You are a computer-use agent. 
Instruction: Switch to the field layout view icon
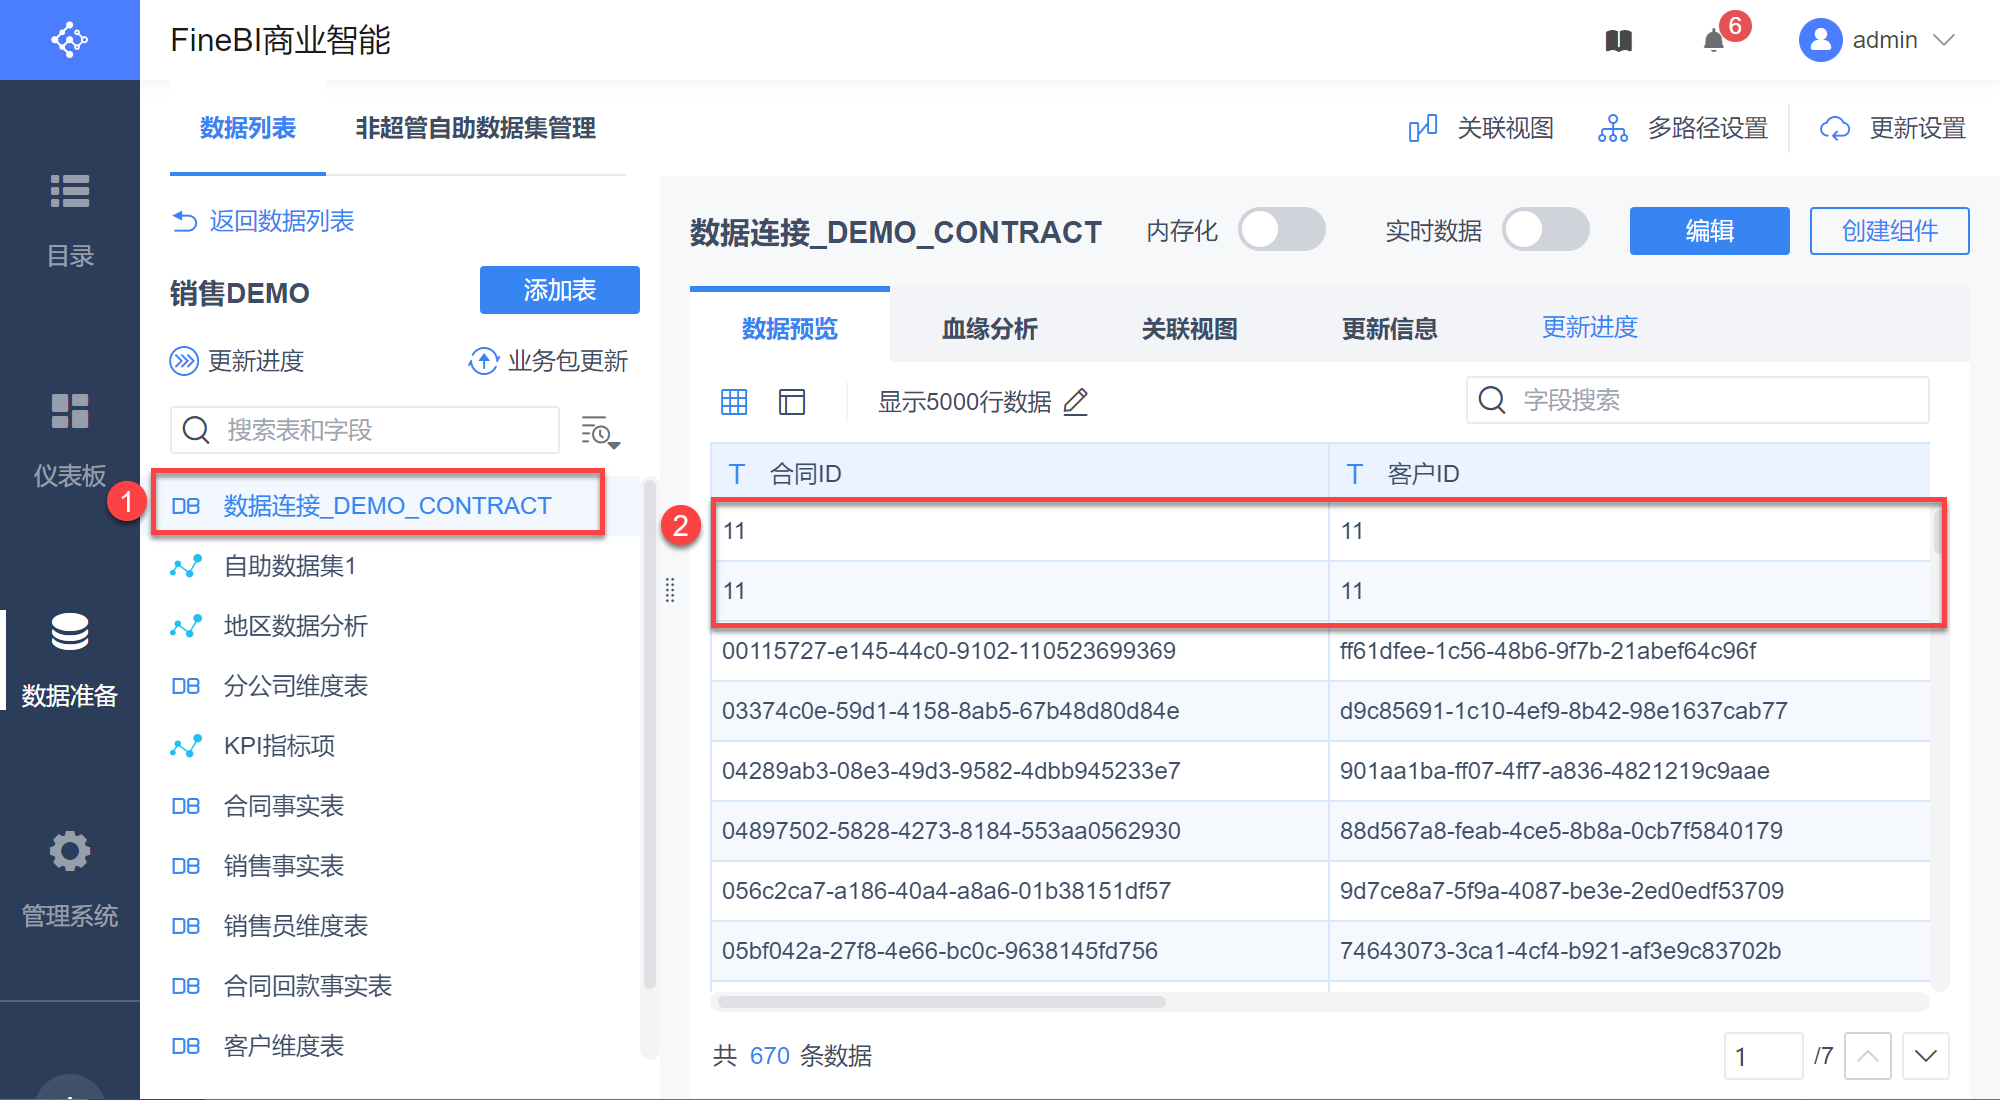[x=792, y=402]
